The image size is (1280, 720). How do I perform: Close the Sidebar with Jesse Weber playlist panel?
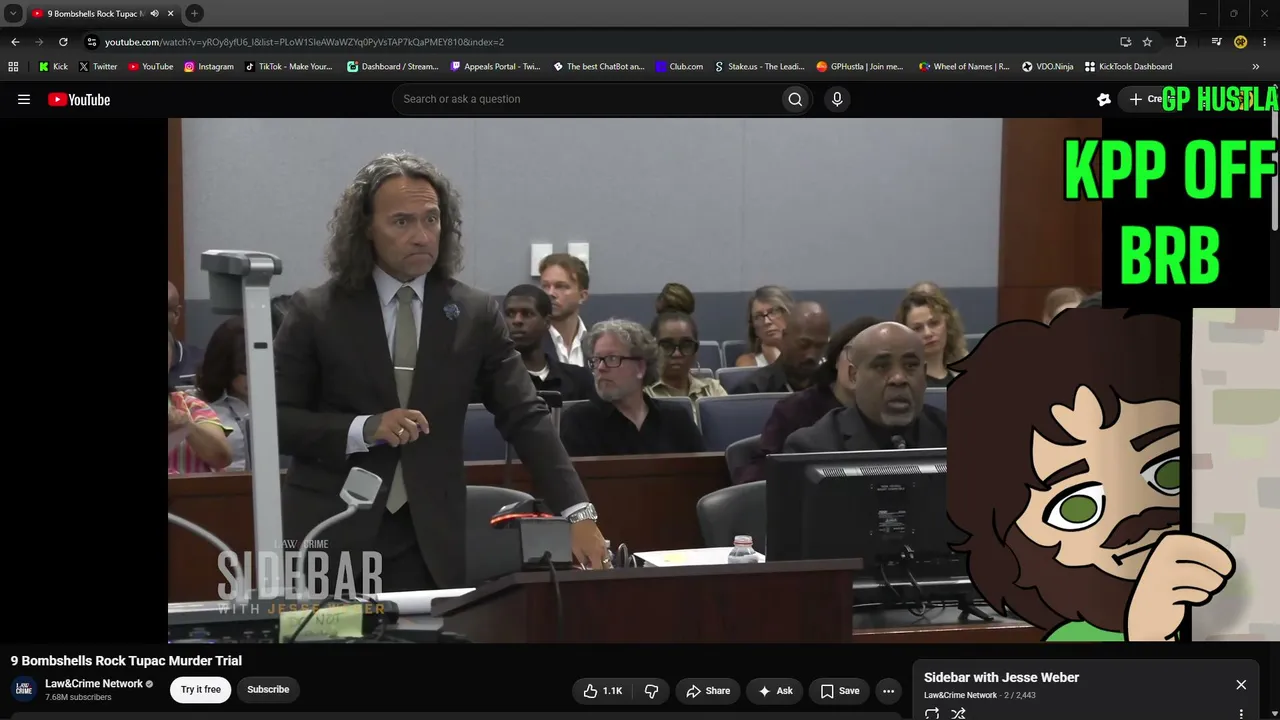coord(1241,685)
